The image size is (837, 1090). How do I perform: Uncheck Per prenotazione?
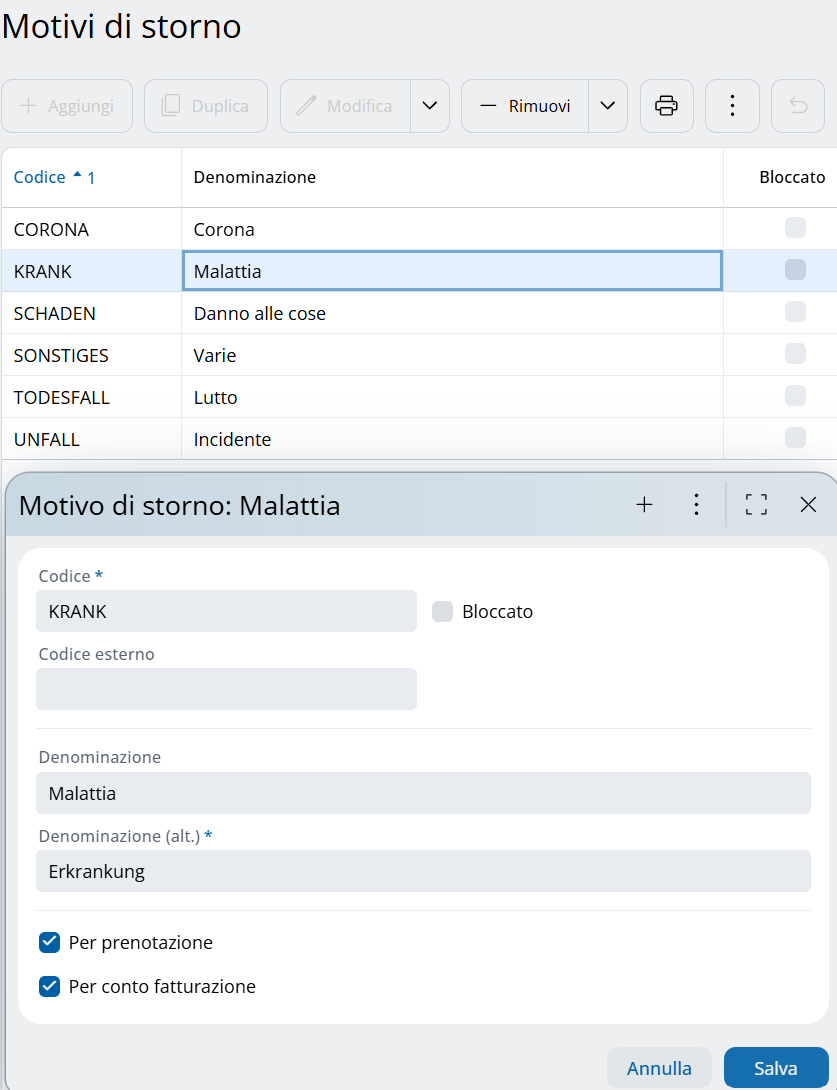point(50,943)
